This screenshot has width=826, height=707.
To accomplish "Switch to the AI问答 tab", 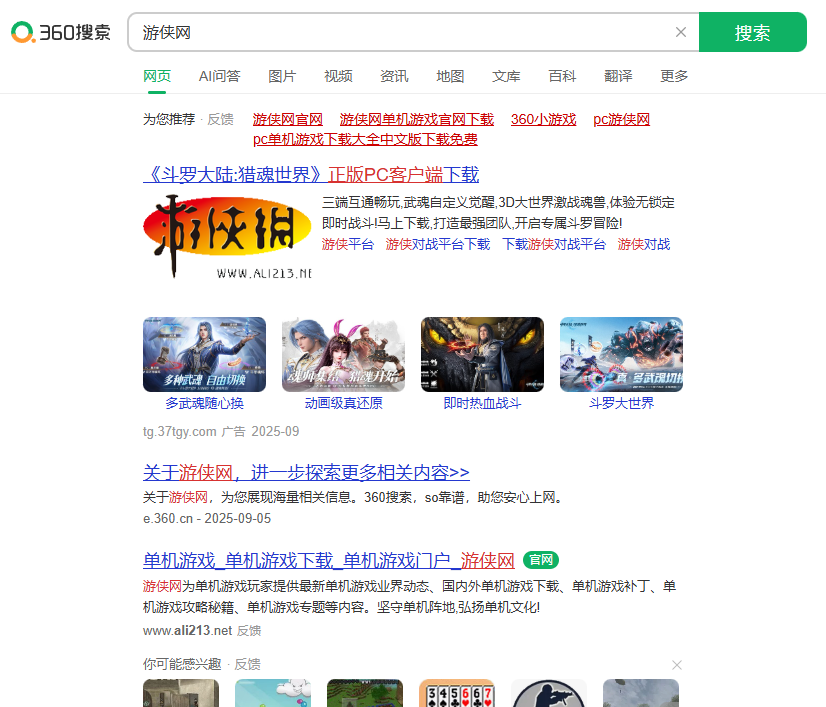I will (219, 76).
